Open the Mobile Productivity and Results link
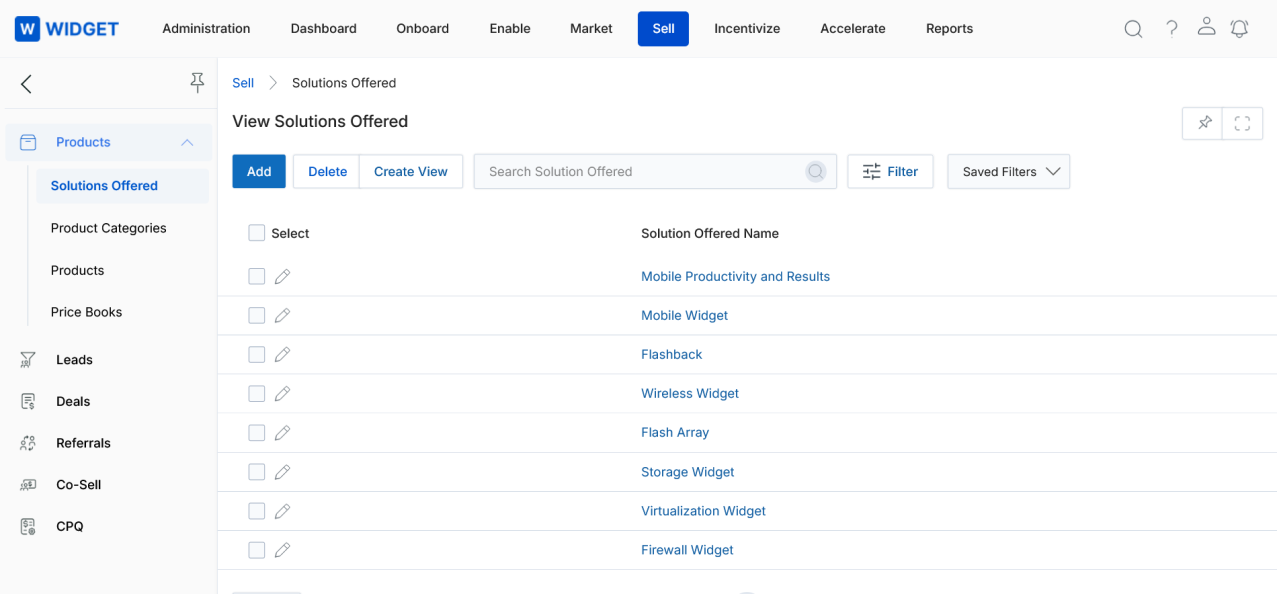The image size is (1277, 594). pos(735,276)
